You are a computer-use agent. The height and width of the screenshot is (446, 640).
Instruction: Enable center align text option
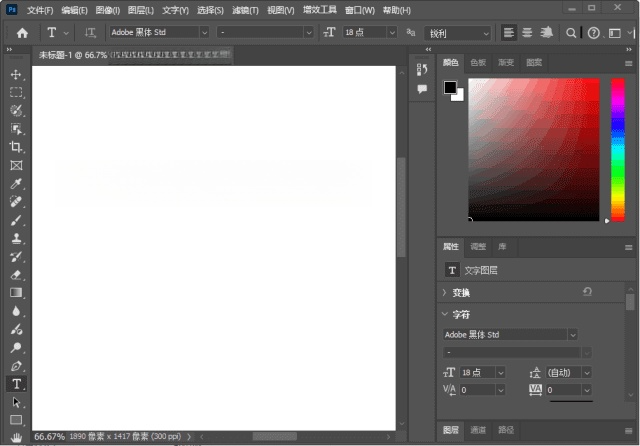point(527,33)
